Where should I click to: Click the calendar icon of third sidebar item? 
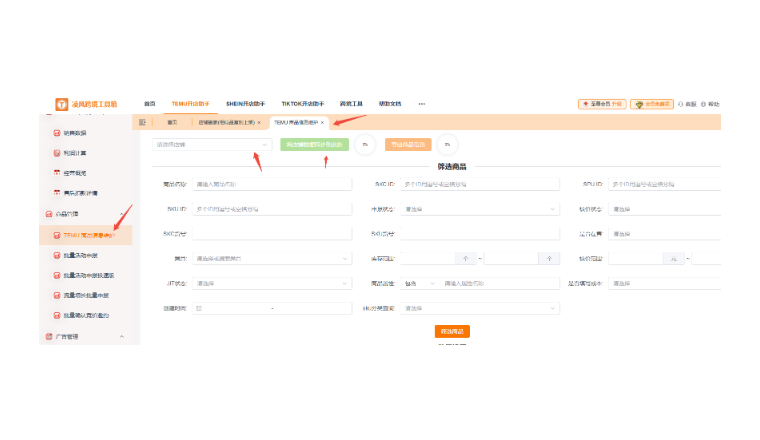tap(57, 173)
